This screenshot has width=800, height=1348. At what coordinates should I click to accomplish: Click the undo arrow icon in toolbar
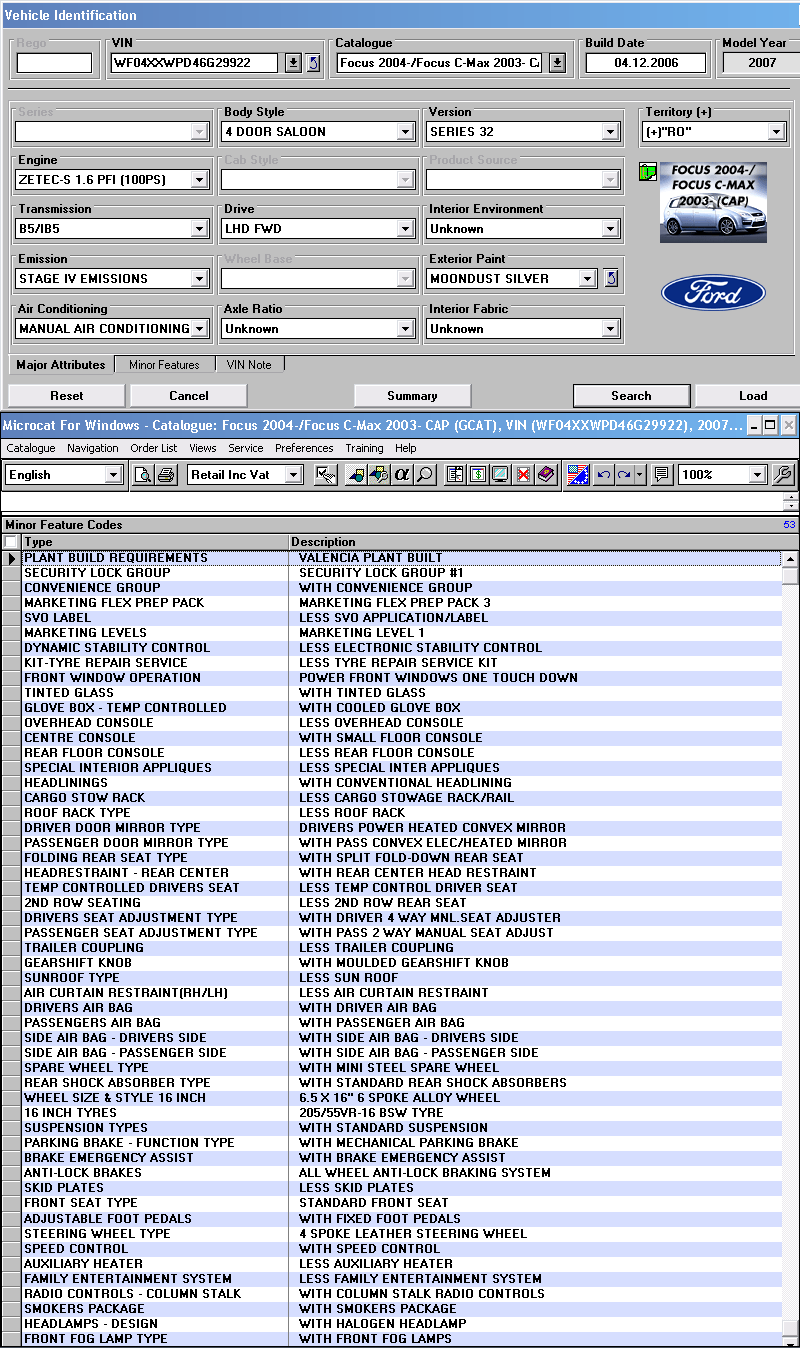(603, 475)
